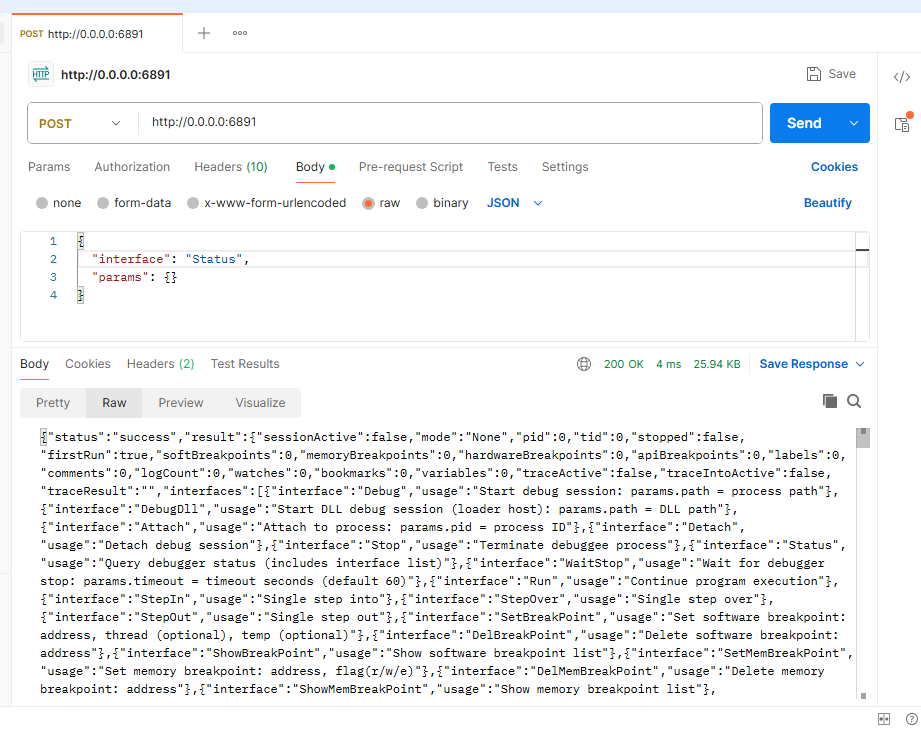The width and height of the screenshot is (921, 729).
Task: Select the form-data body type
Action: pos(103,203)
